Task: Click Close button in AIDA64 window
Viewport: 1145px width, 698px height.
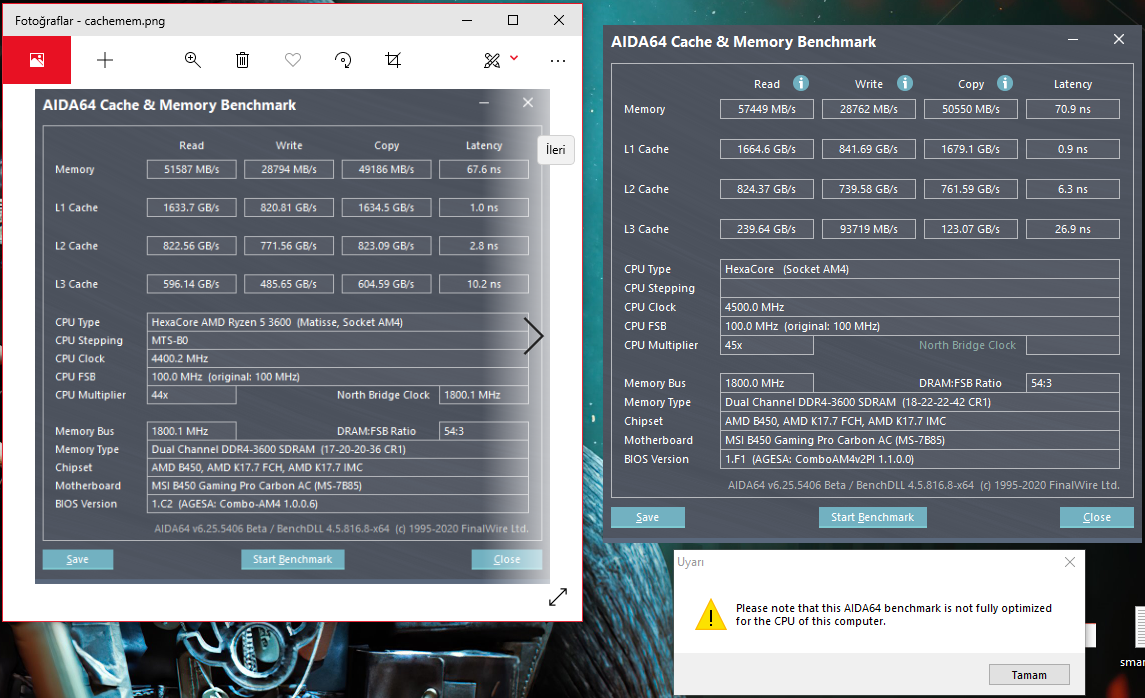Action: pyautogui.click(x=1097, y=517)
